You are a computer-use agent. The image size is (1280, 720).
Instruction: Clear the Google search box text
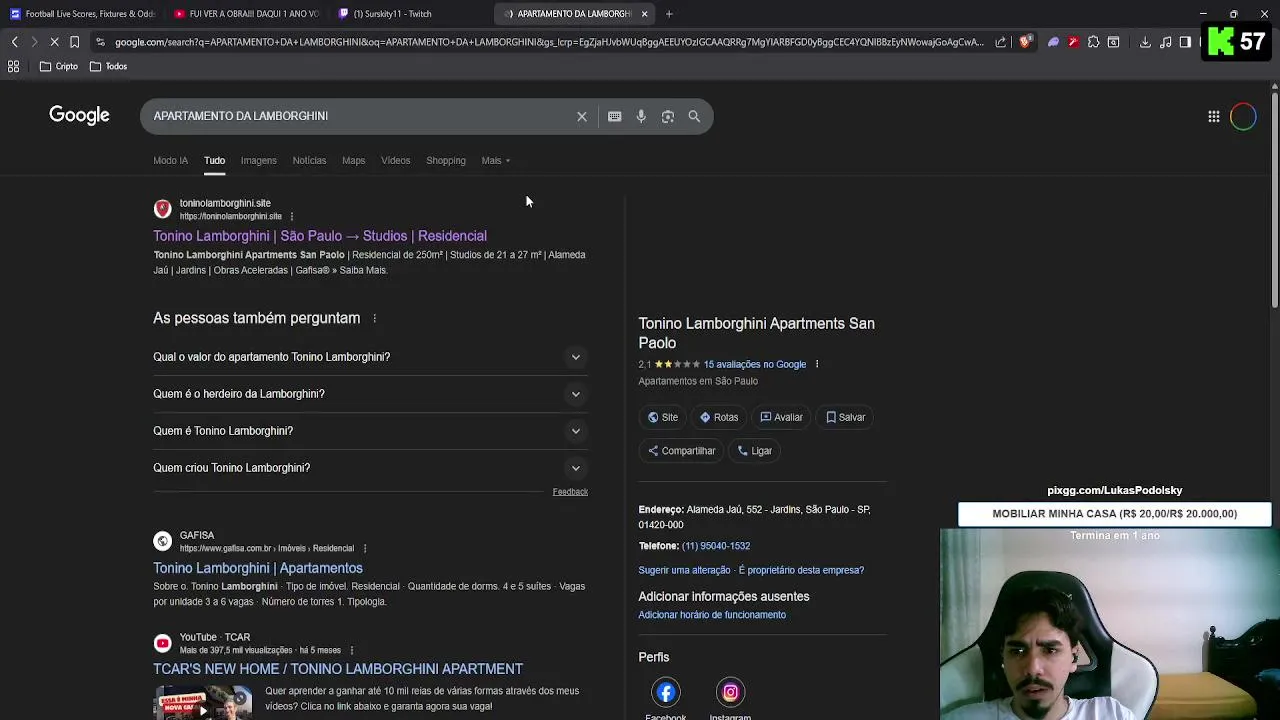click(582, 116)
